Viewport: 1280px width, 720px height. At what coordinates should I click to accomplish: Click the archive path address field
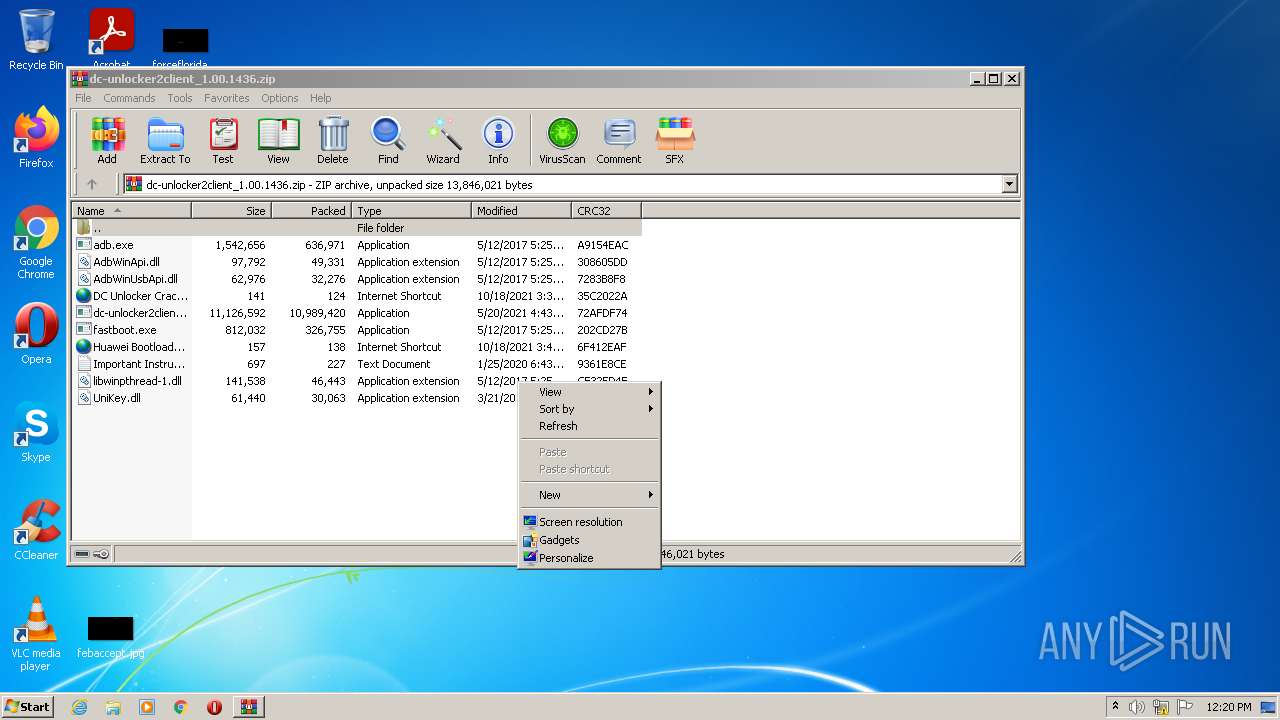[570, 184]
